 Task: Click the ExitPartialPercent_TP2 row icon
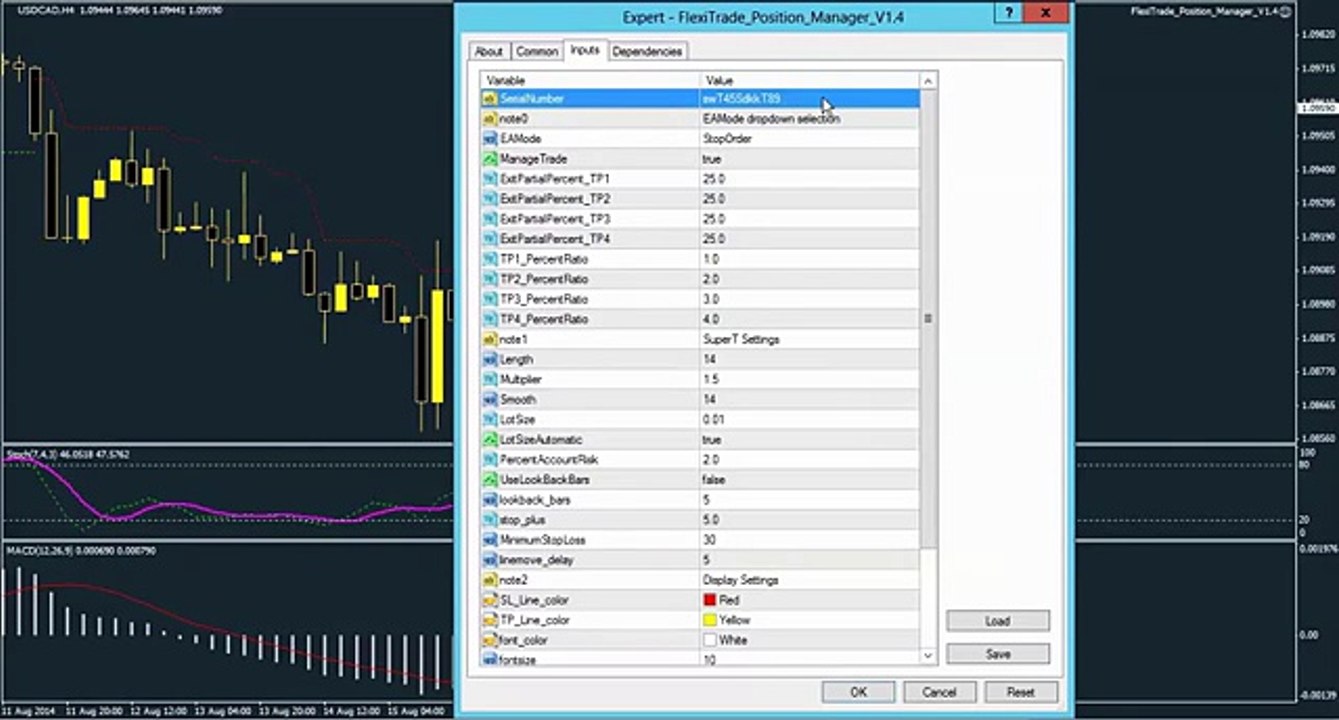click(490, 199)
